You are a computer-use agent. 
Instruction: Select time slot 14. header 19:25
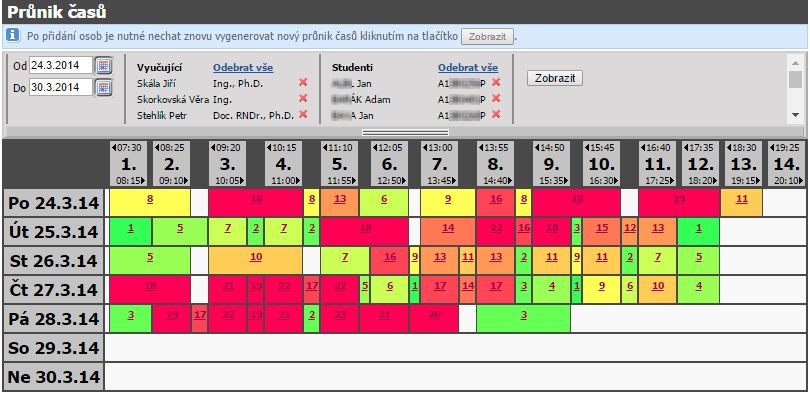[787, 164]
